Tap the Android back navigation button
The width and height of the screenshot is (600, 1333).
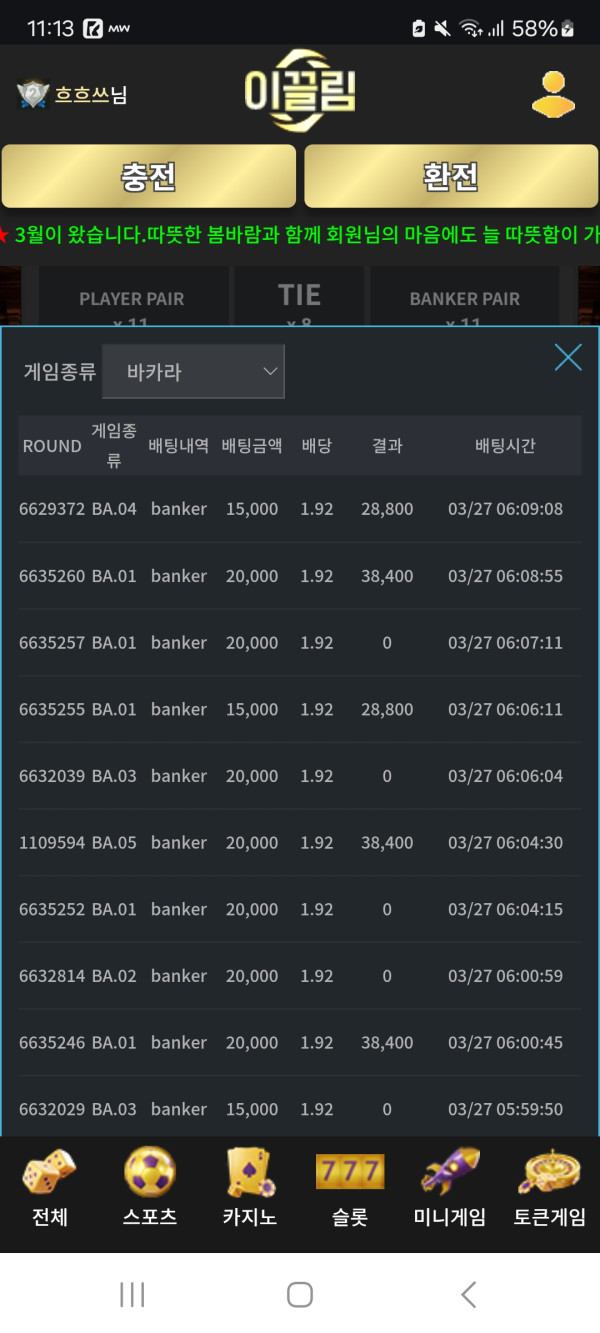(x=468, y=1294)
